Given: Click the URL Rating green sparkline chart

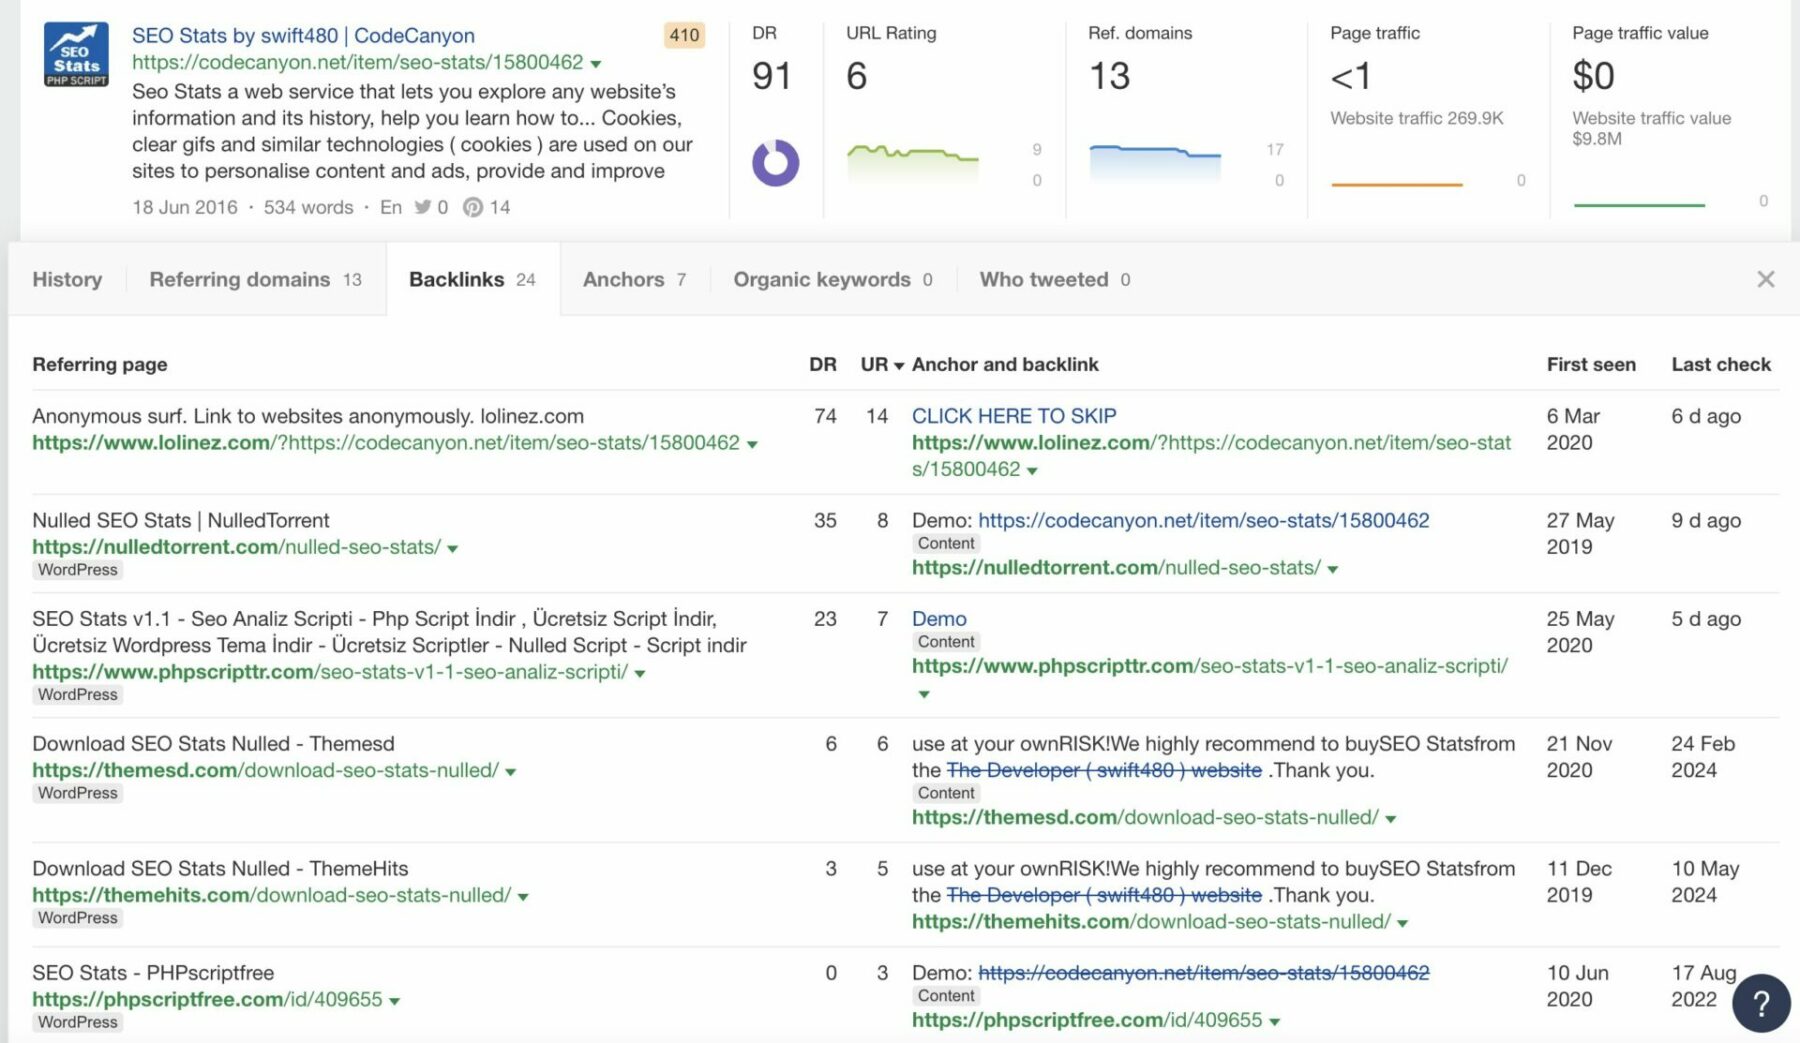Looking at the screenshot, I should coord(912,160).
